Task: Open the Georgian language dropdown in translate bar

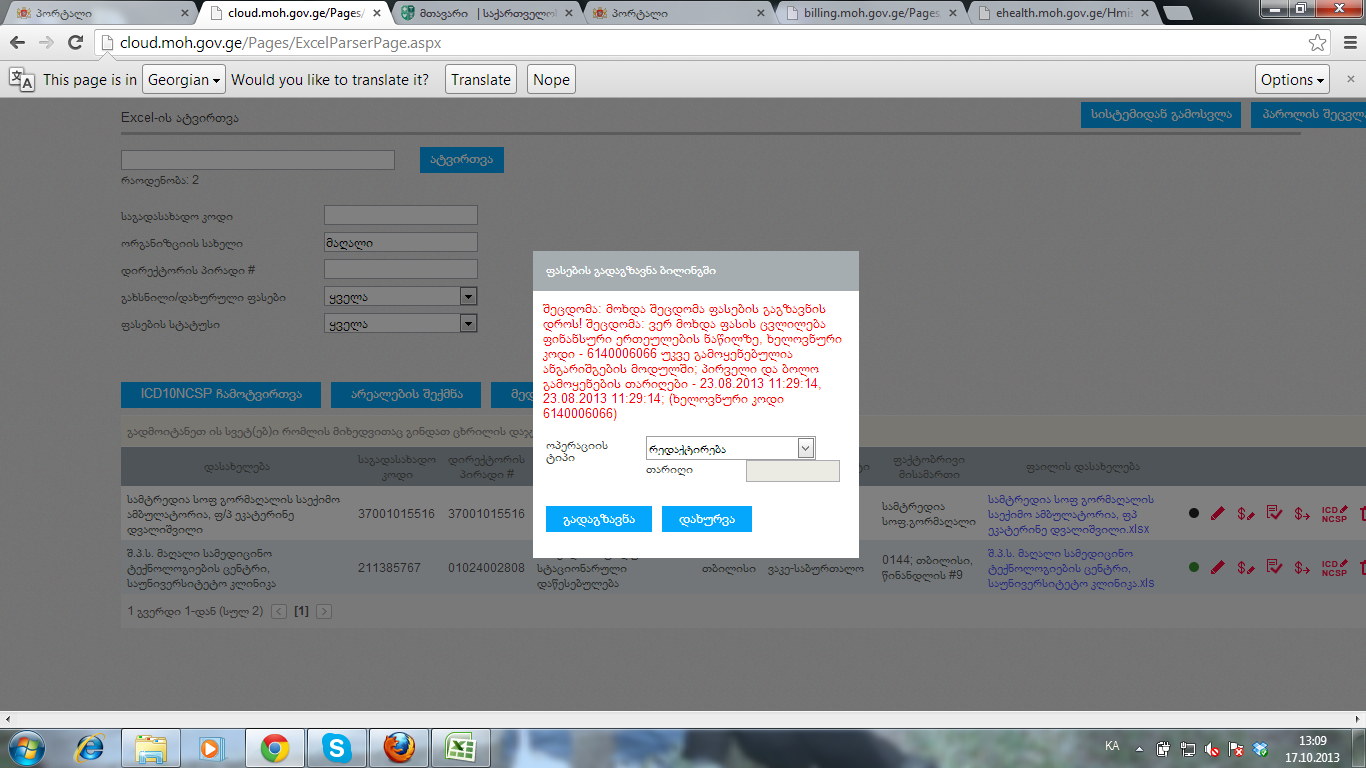Action: (183, 80)
